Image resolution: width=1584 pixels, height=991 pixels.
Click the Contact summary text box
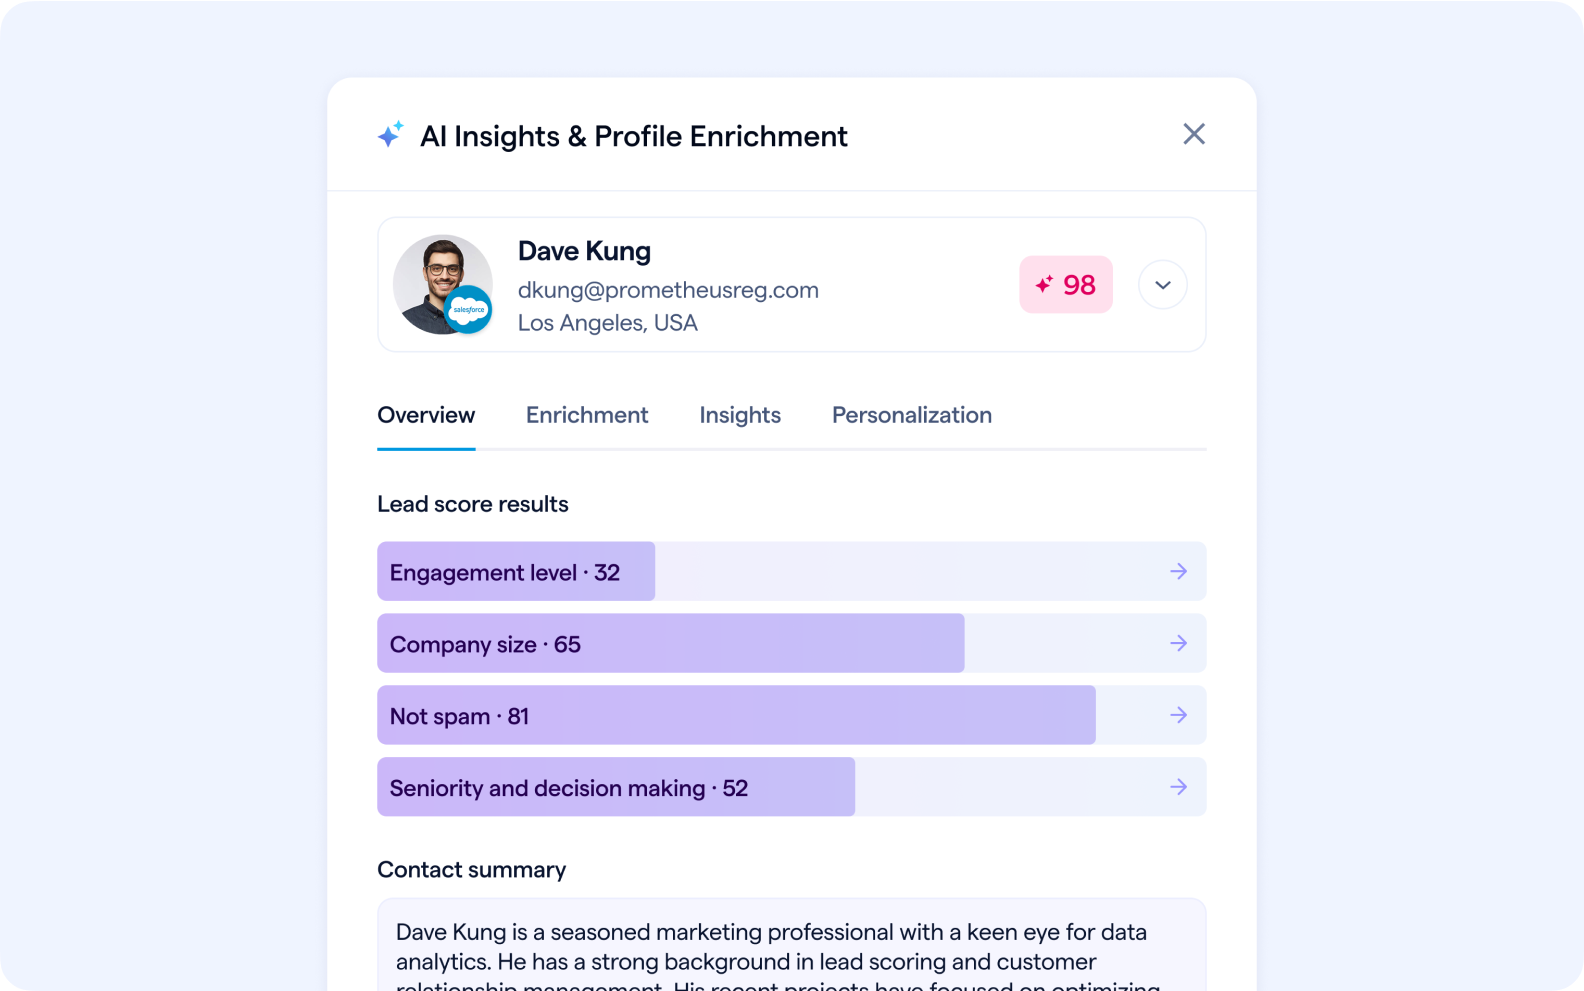tap(791, 950)
